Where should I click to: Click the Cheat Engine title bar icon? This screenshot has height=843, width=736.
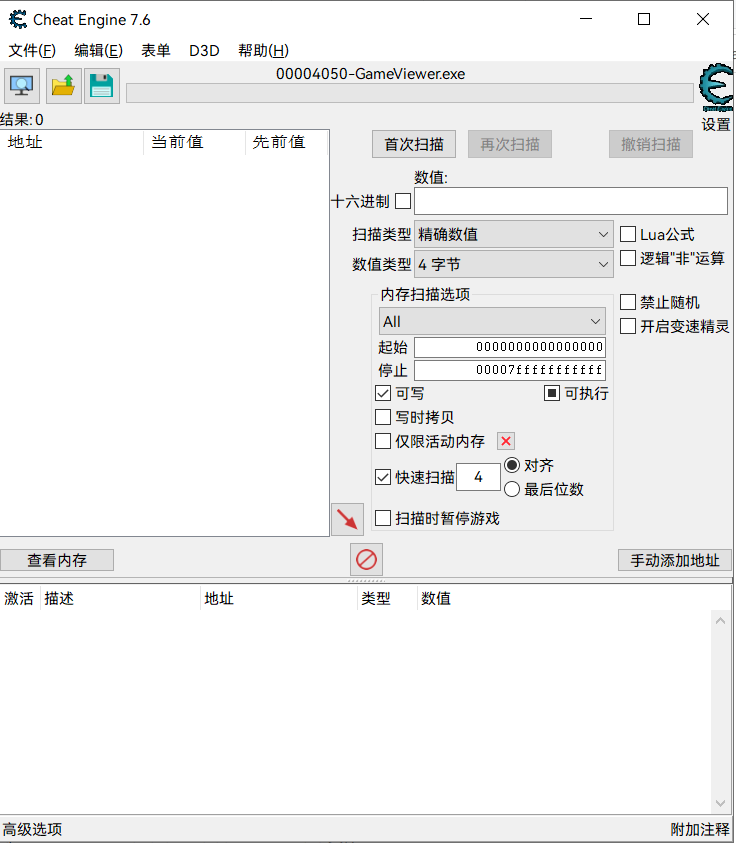(x=18, y=19)
